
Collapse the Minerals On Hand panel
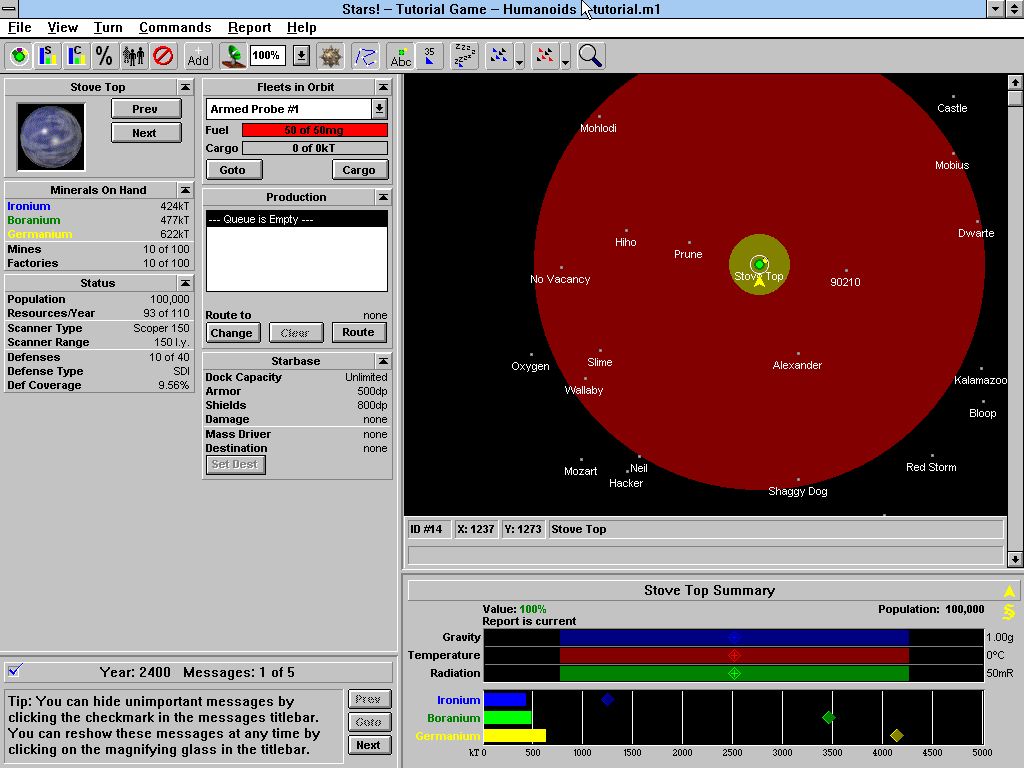(x=185, y=190)
